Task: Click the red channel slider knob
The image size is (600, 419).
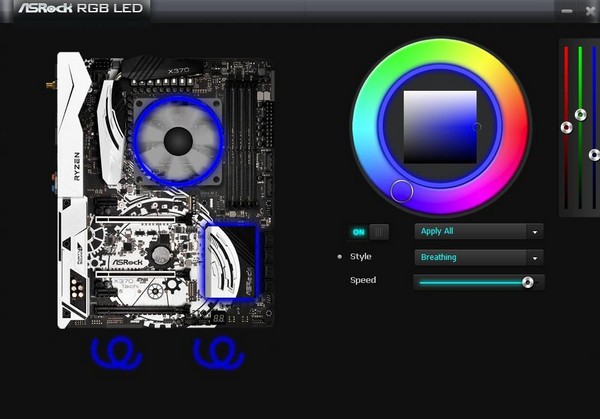Action: coord(567,127)
